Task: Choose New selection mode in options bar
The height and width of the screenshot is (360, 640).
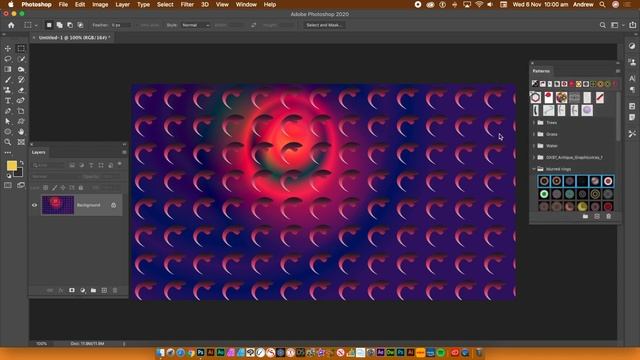Action: (49, 25)
